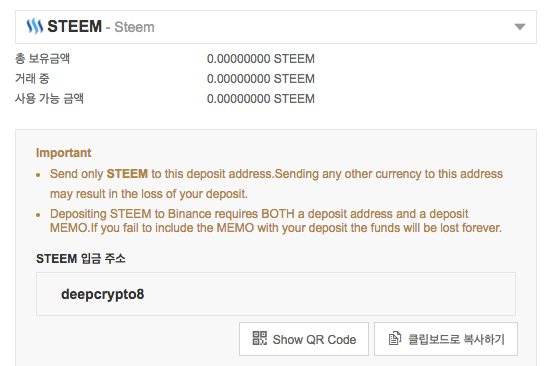Click the Important warning heading
The width and height of the screenshot is (552, 366).
(x=63, y=153)
